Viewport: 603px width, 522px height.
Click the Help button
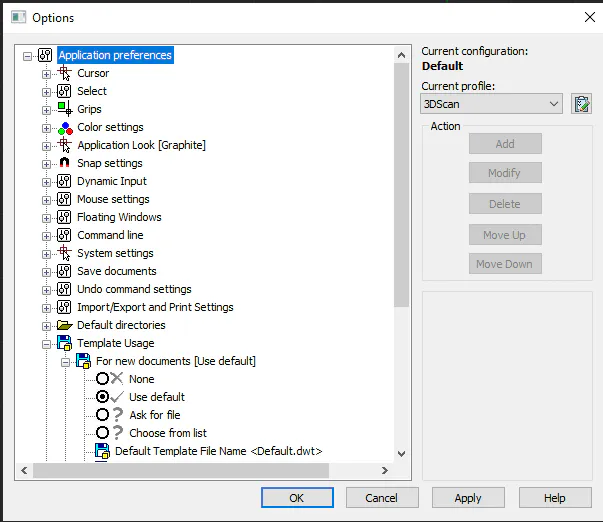coord(555,498)
